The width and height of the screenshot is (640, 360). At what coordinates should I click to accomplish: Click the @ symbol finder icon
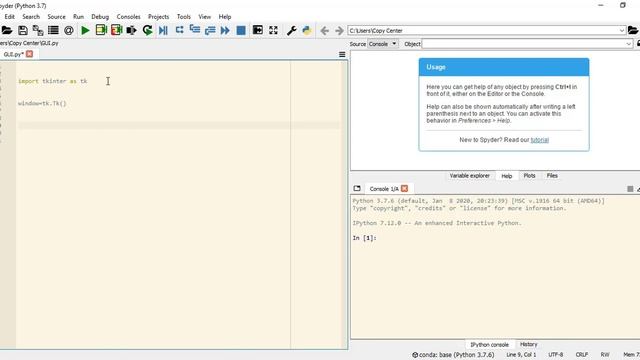tap(69, 30)
